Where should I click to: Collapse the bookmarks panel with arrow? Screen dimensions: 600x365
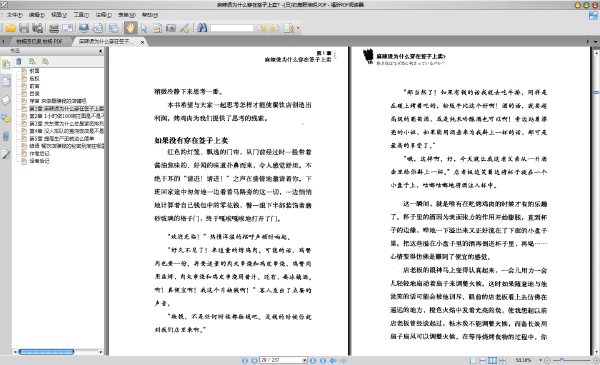coord(101,51)
